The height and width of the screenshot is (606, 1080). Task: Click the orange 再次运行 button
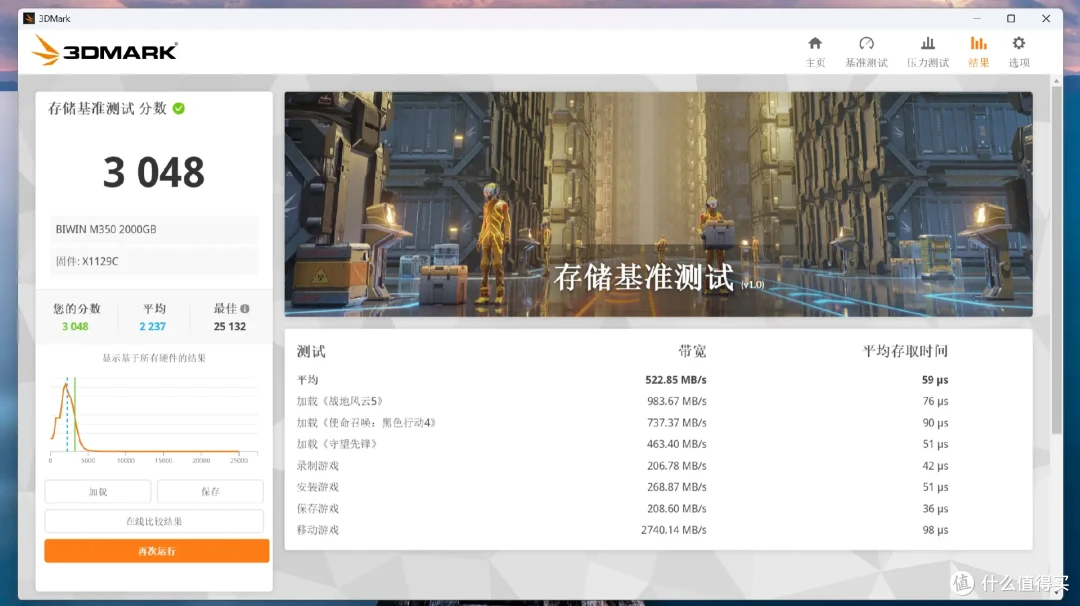156,551
